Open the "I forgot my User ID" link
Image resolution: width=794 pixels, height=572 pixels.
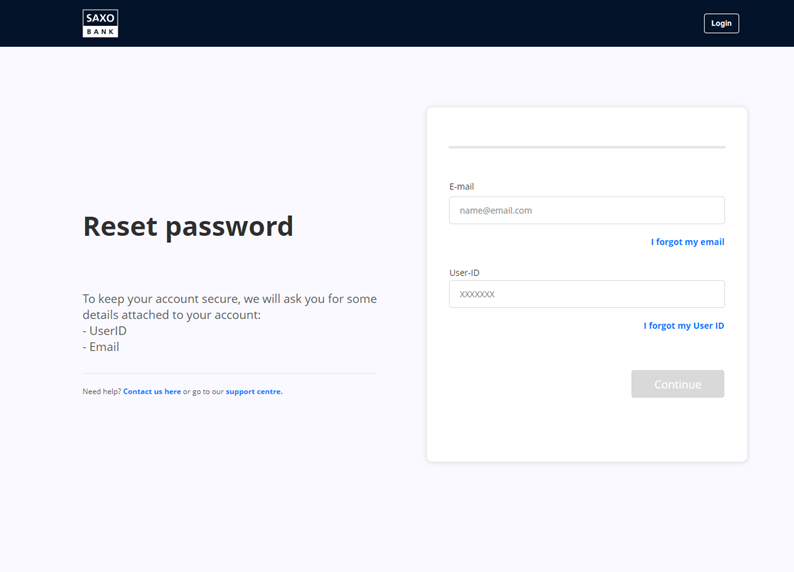(683, 326)
